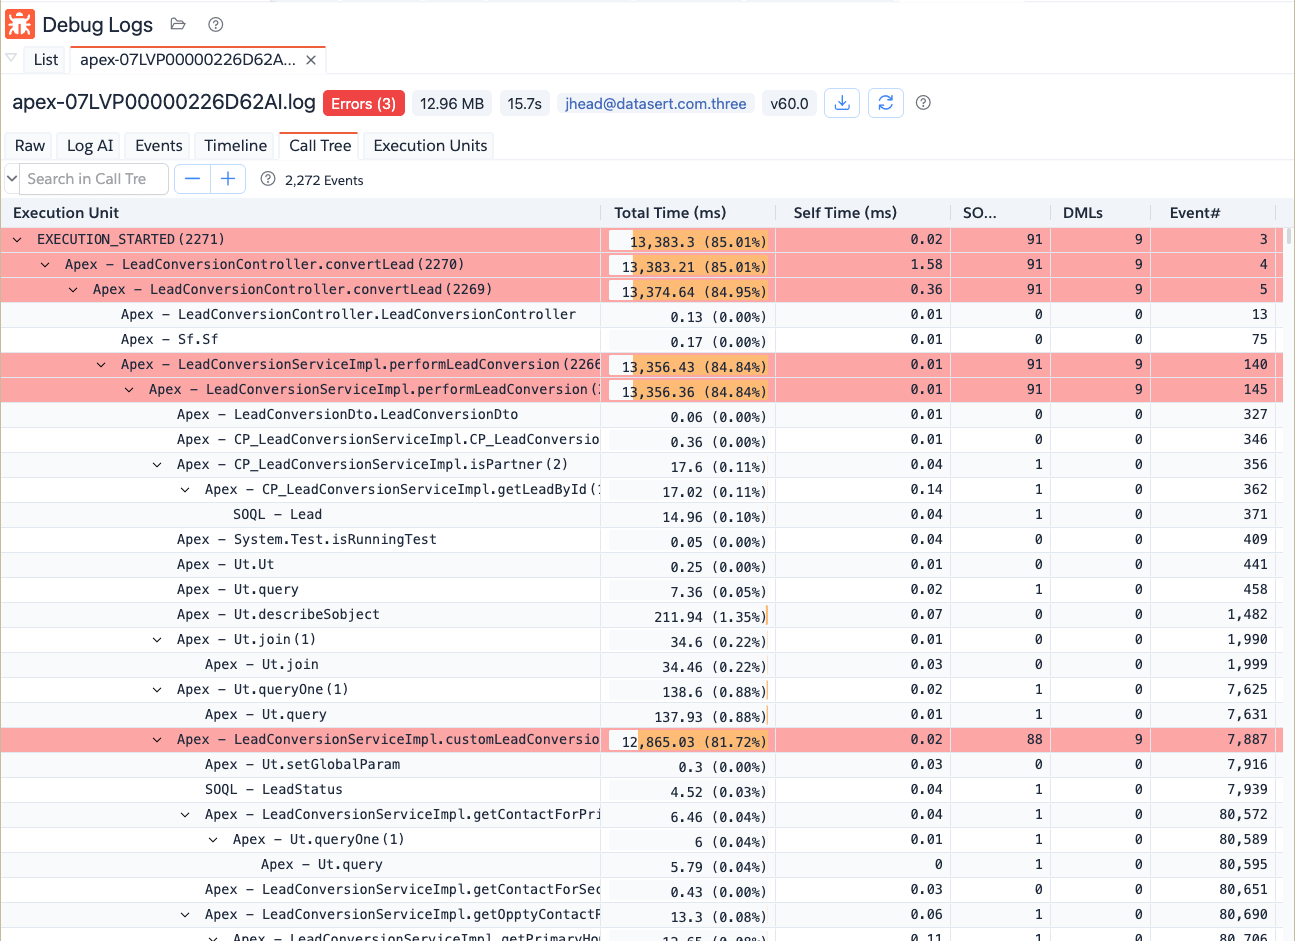The height and width of the screenshot is (941, 1295).
Task: Collapse the CP_LeadConversionServiceImpl.isPartner row
Action: pos(157,465)
